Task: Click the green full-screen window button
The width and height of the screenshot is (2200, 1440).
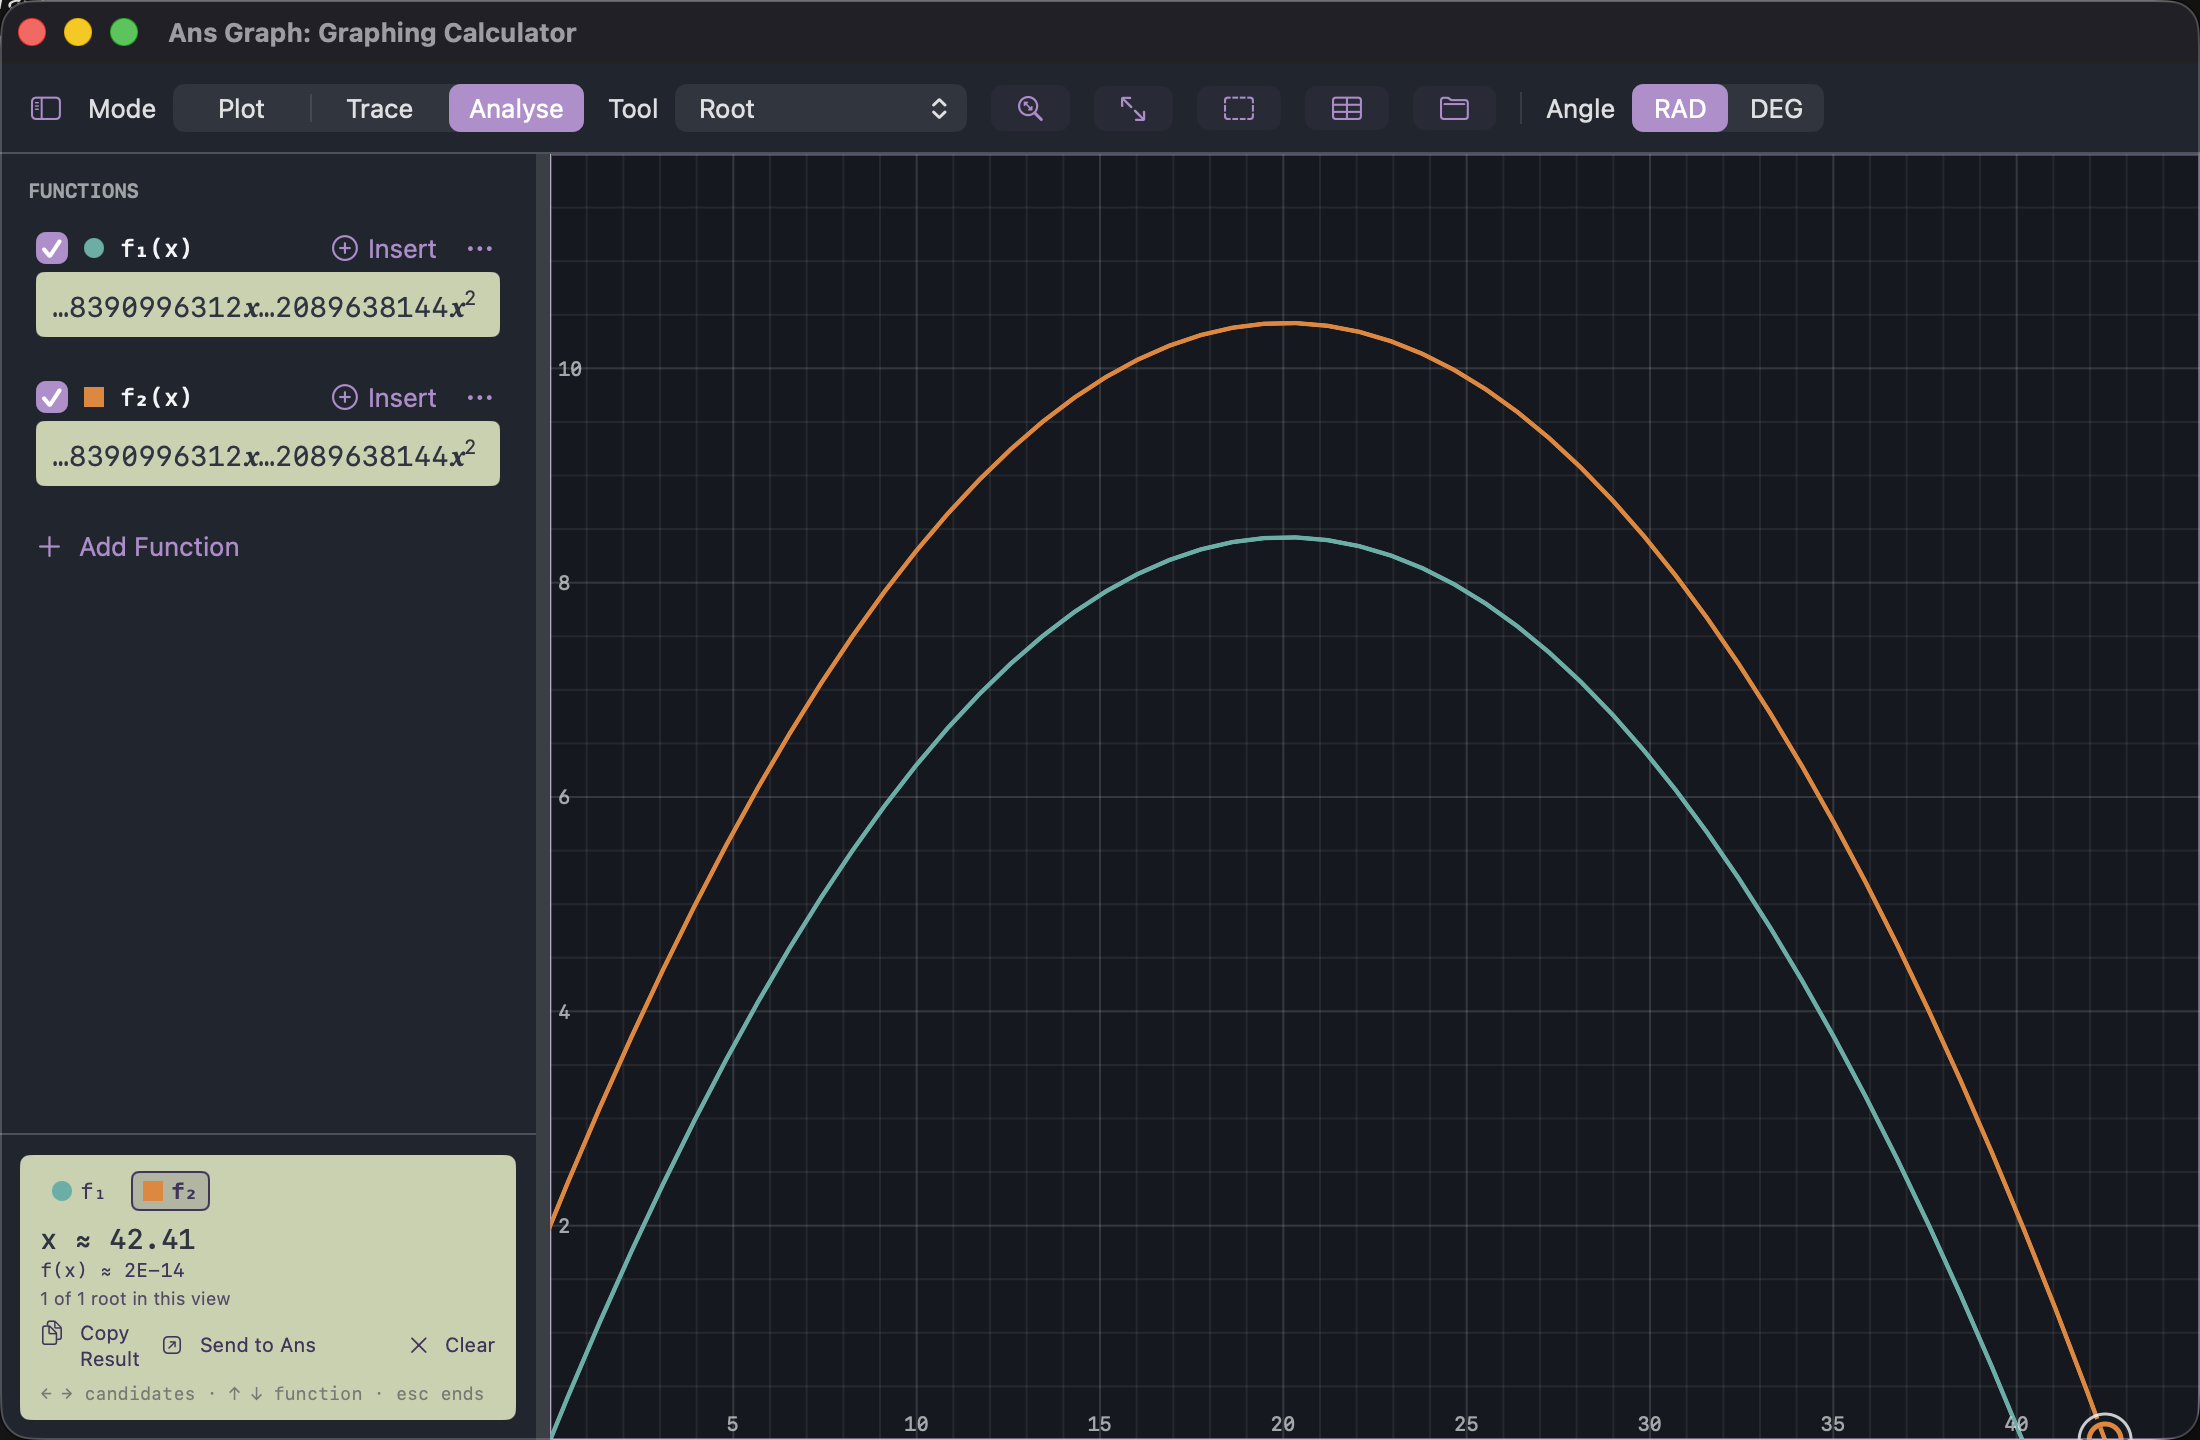Action: pyautogui.click(x=124, y=33)
